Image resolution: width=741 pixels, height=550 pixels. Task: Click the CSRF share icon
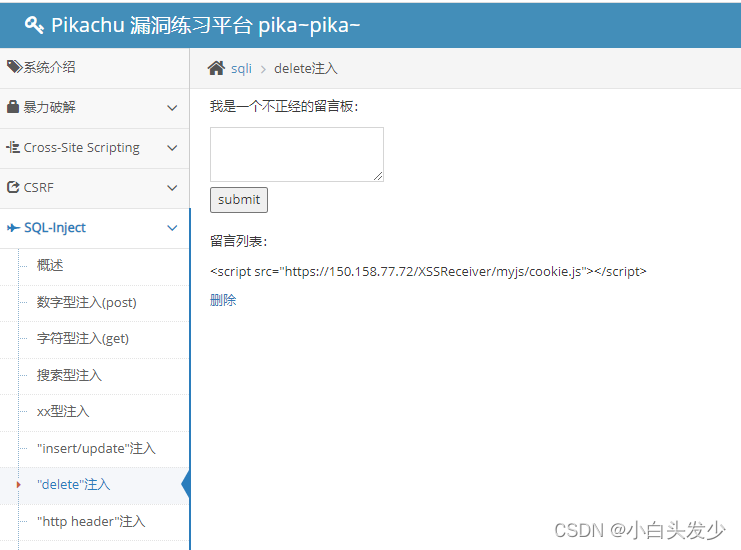pos(13,187)
